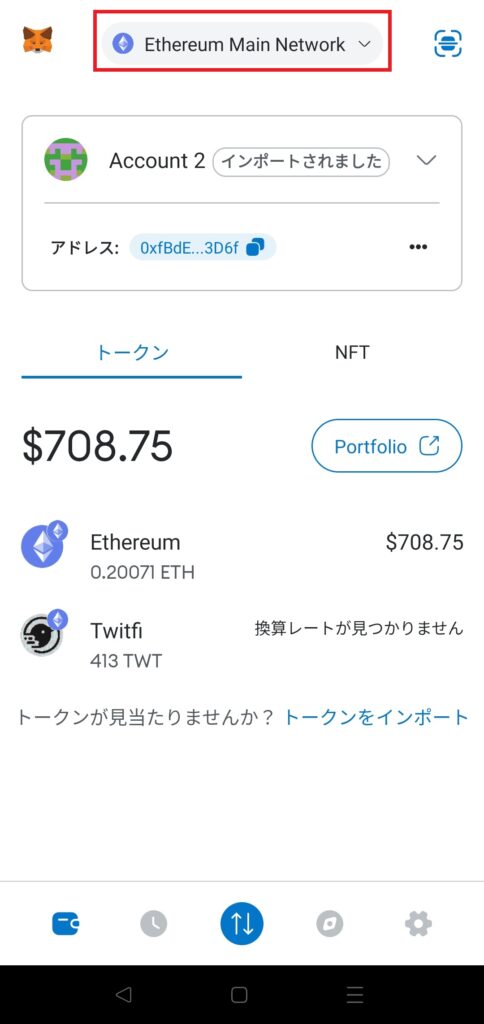Switch to the NFT tab
The height and width of the screenshot is (1024, 484).
352,353
